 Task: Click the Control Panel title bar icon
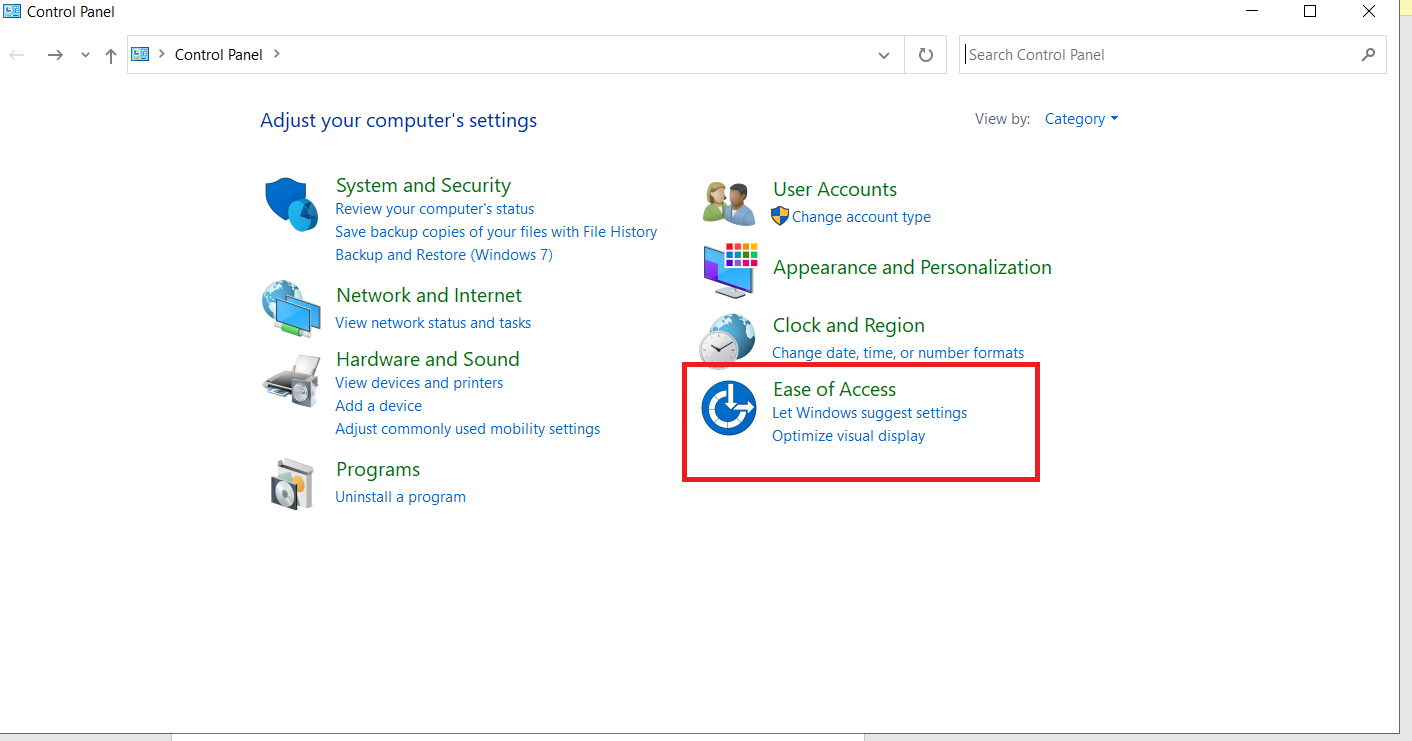pos(12,12)
